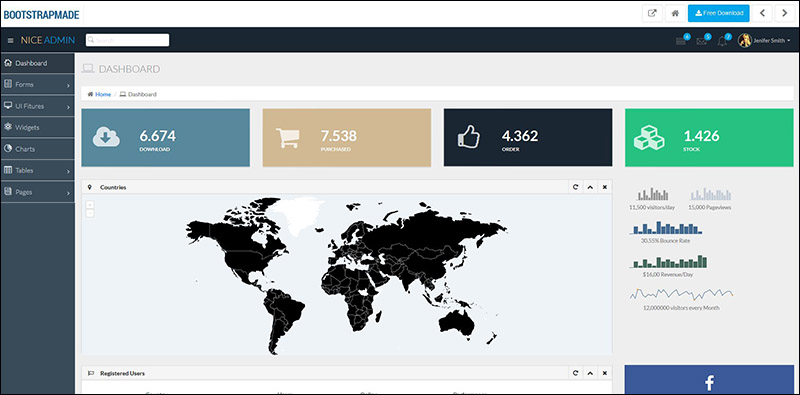
Task: Click the Pageviews bar sparkline
Action: tap(711, 194)
